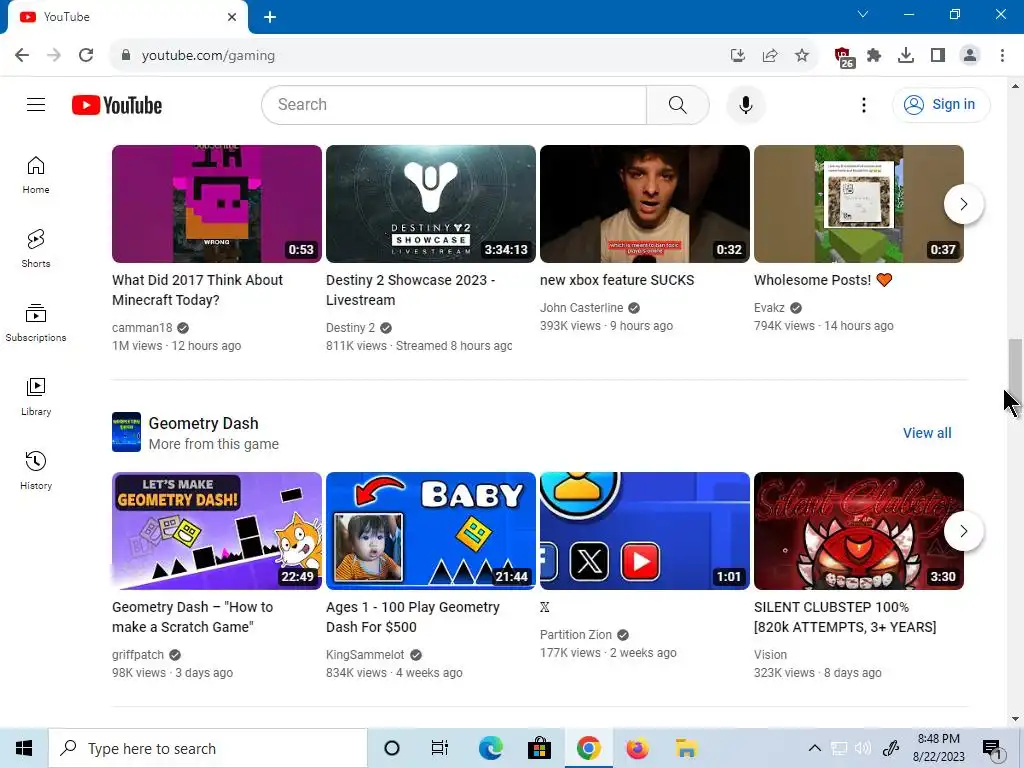The height and width of the screenshot is (768, 1024).
Task: Click the YouTube search input field
Action: tap(454, 104)
